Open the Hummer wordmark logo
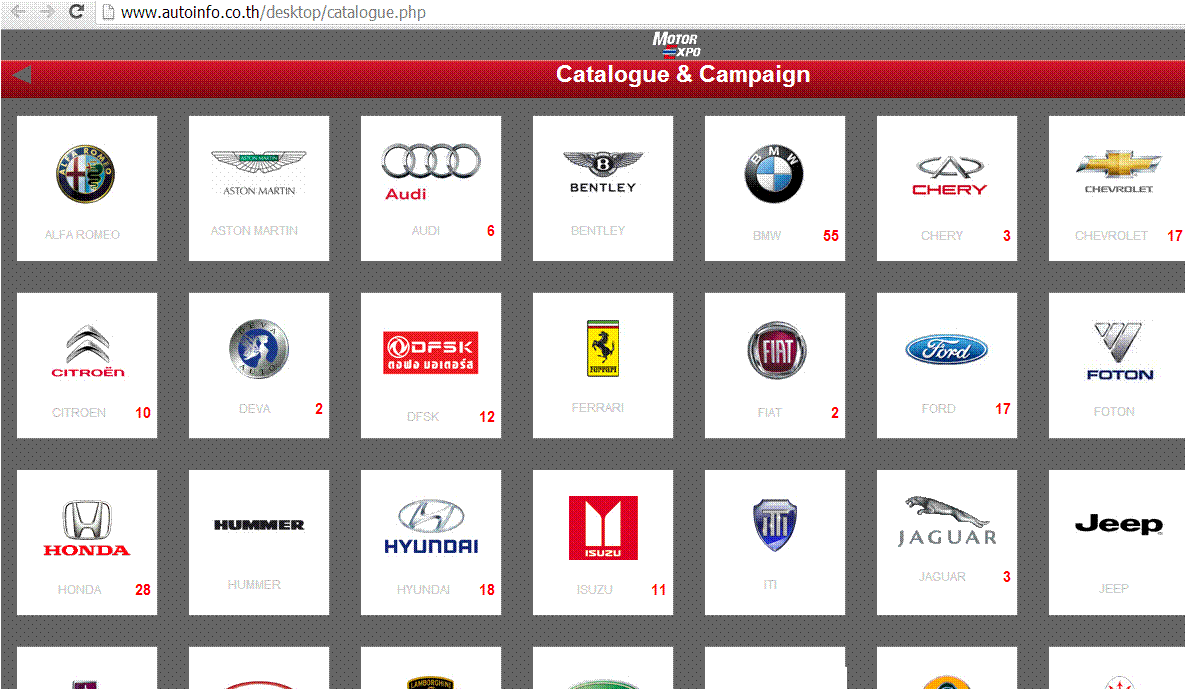Screen dimensions: 1186x690 click(259, 525)
